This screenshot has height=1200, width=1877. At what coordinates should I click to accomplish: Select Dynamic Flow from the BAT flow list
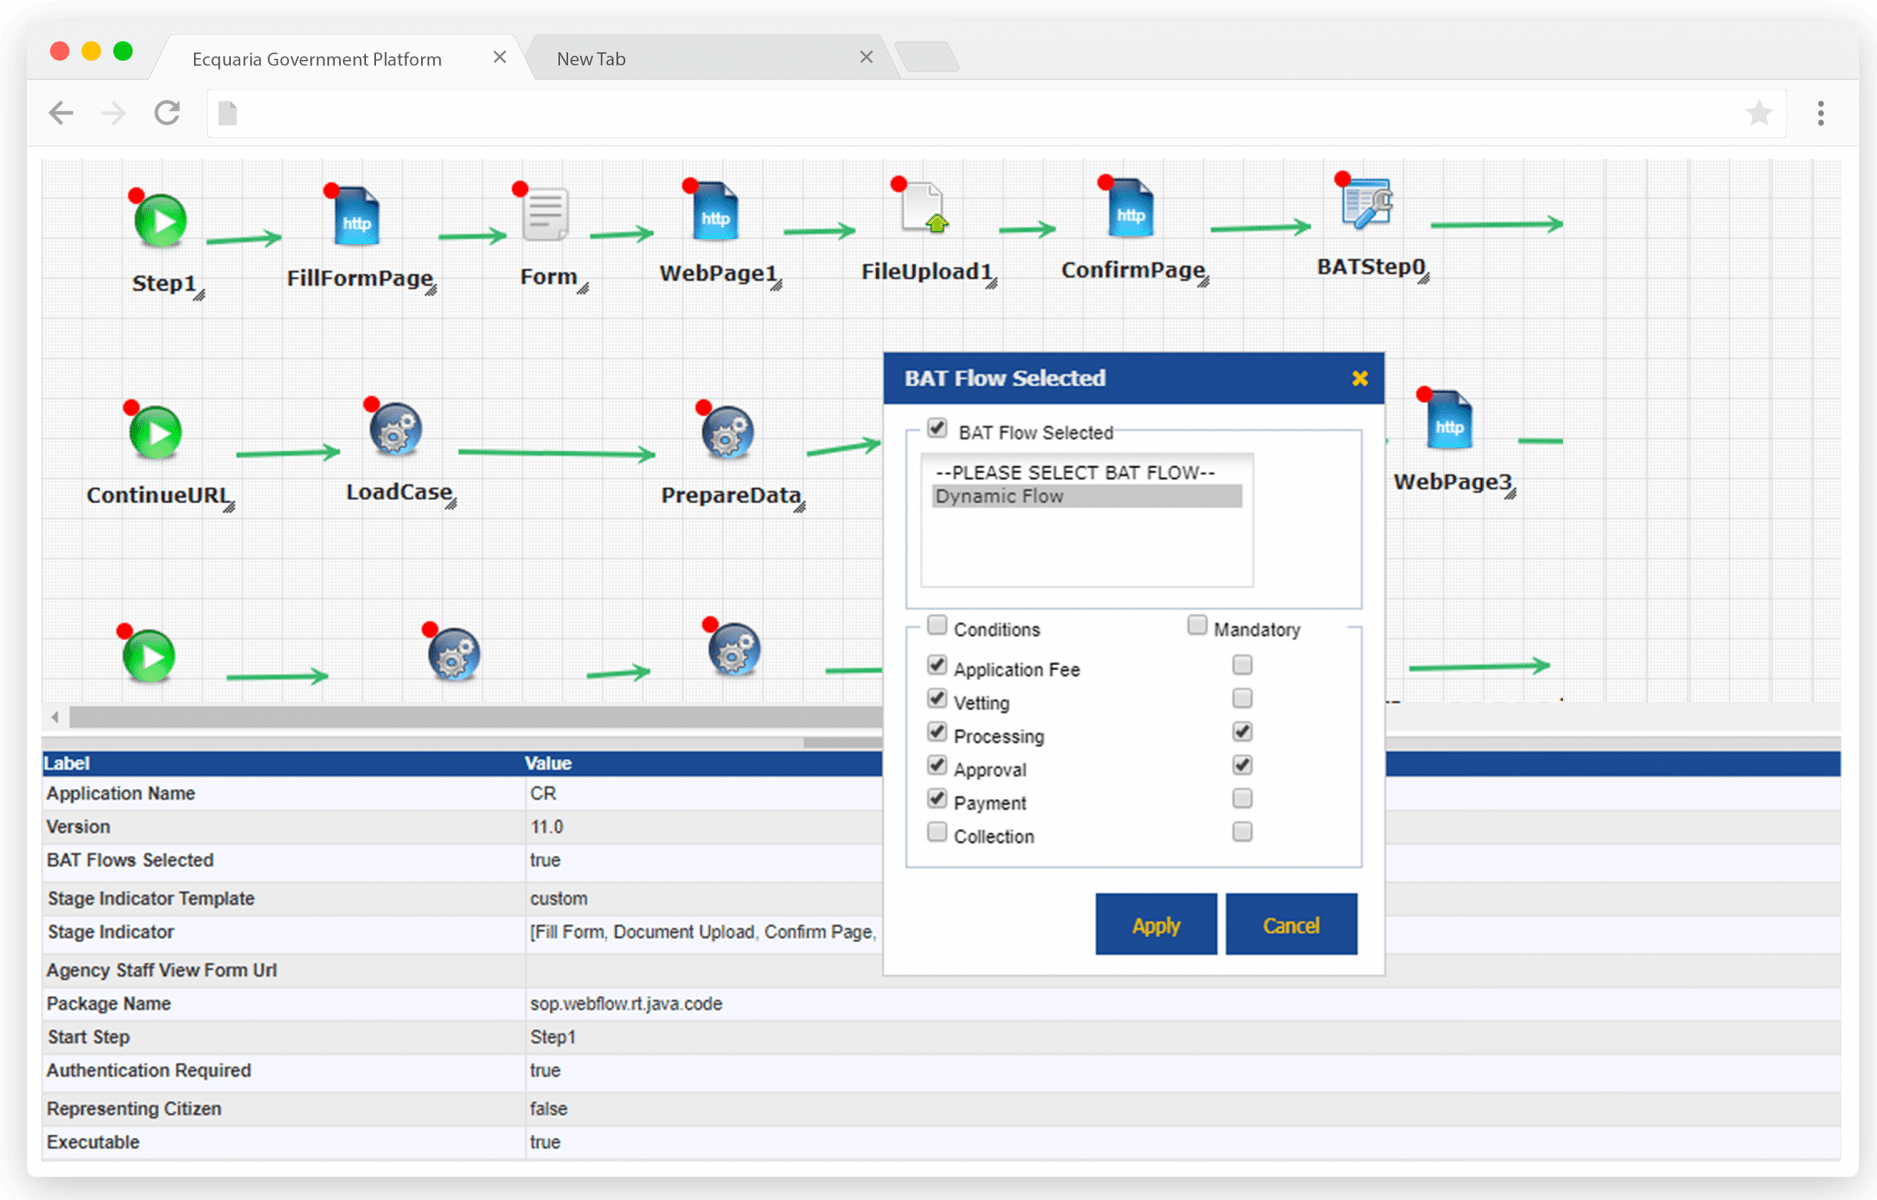pyautogui.click(x=1000, y=495)
